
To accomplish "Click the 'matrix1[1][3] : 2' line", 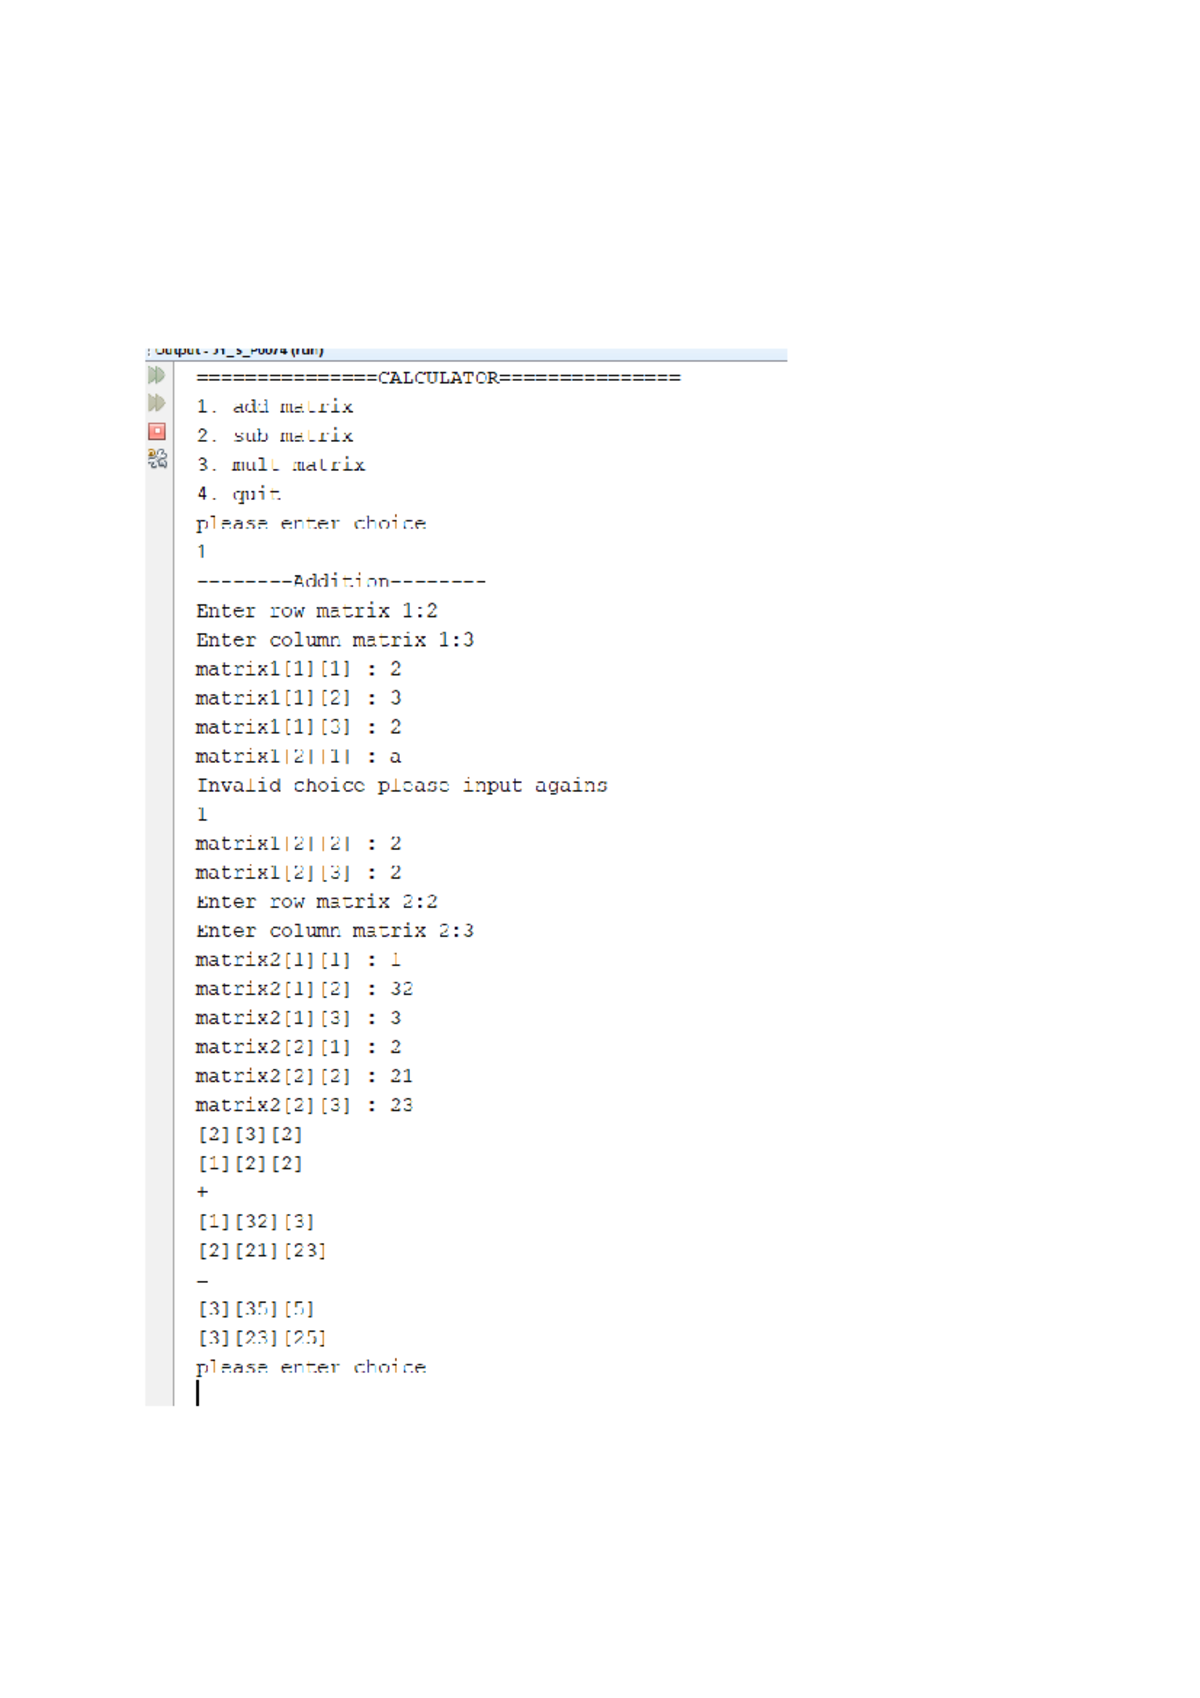I will point(298,727).
